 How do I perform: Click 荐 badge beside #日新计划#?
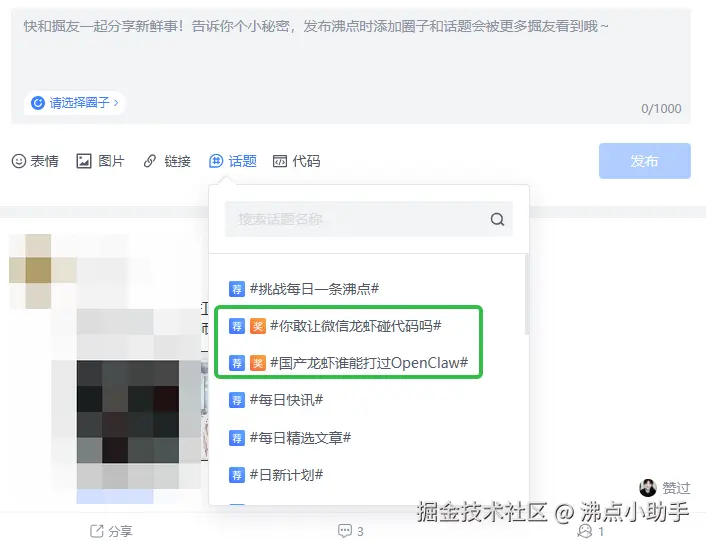coord(237,474)
